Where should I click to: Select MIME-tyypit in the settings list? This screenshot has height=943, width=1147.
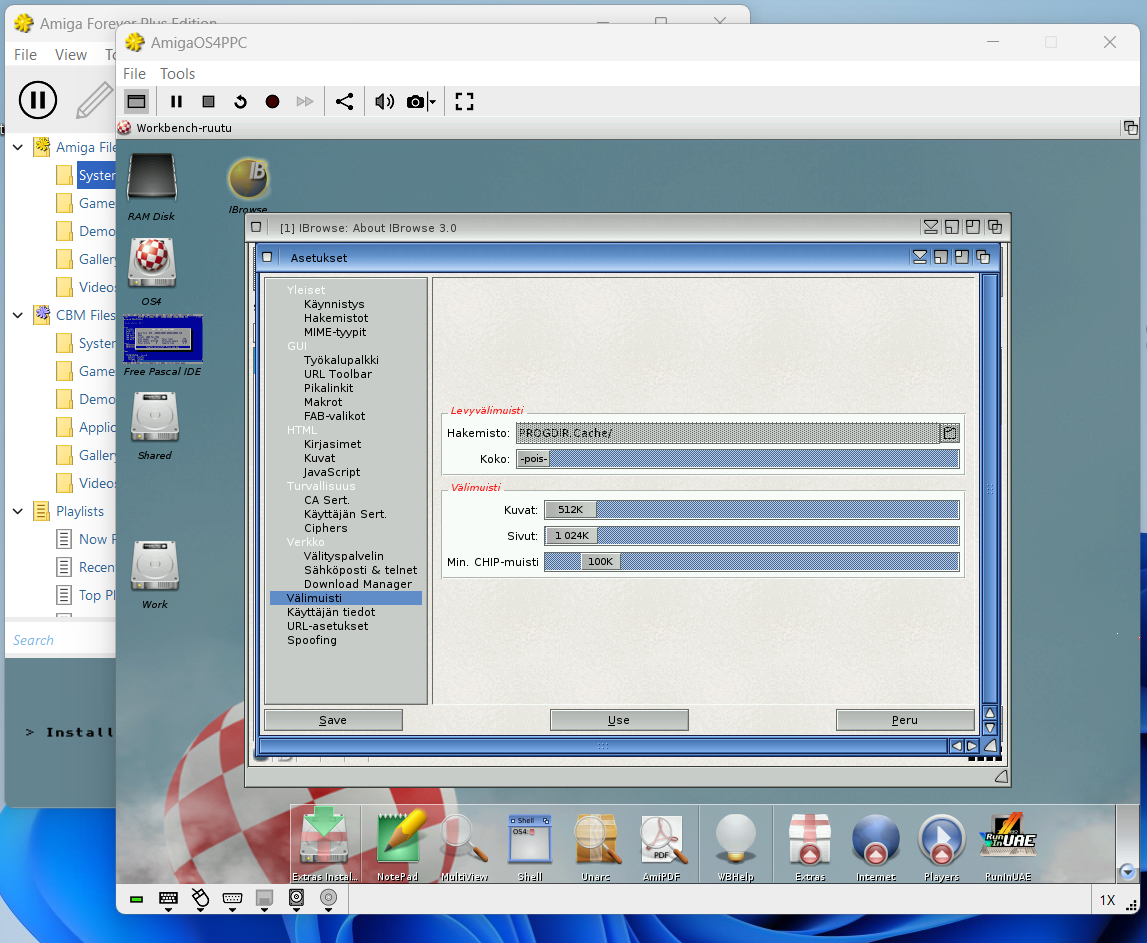click(335, 332)
